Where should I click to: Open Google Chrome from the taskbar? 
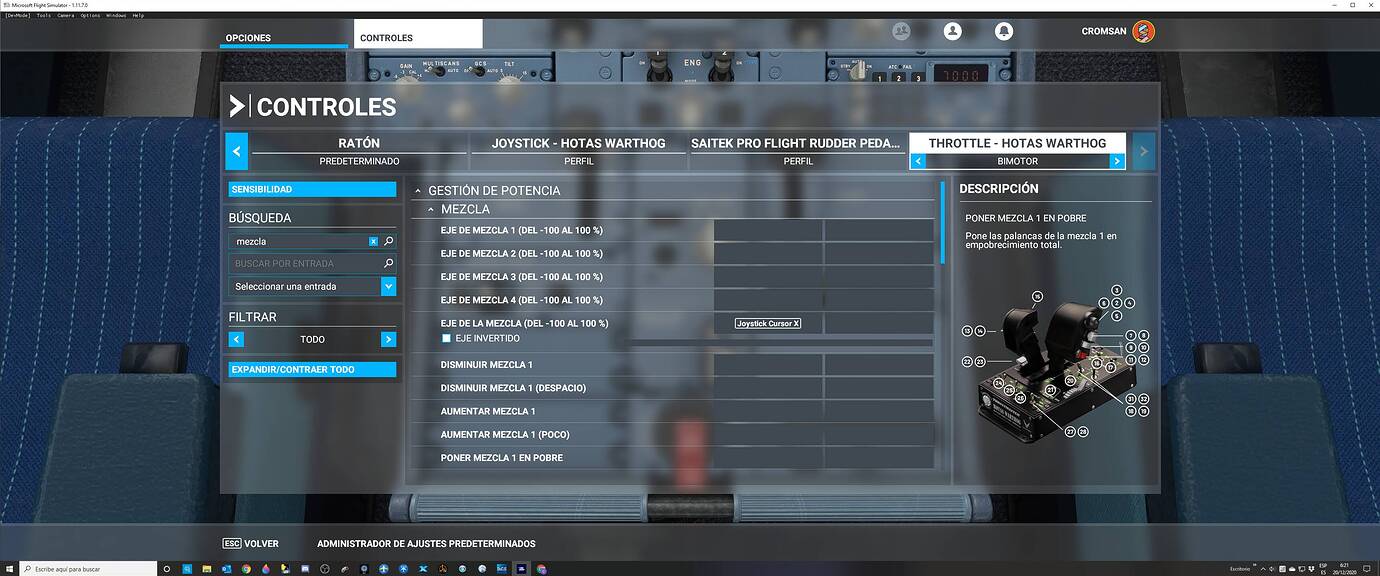pos(245,569)
